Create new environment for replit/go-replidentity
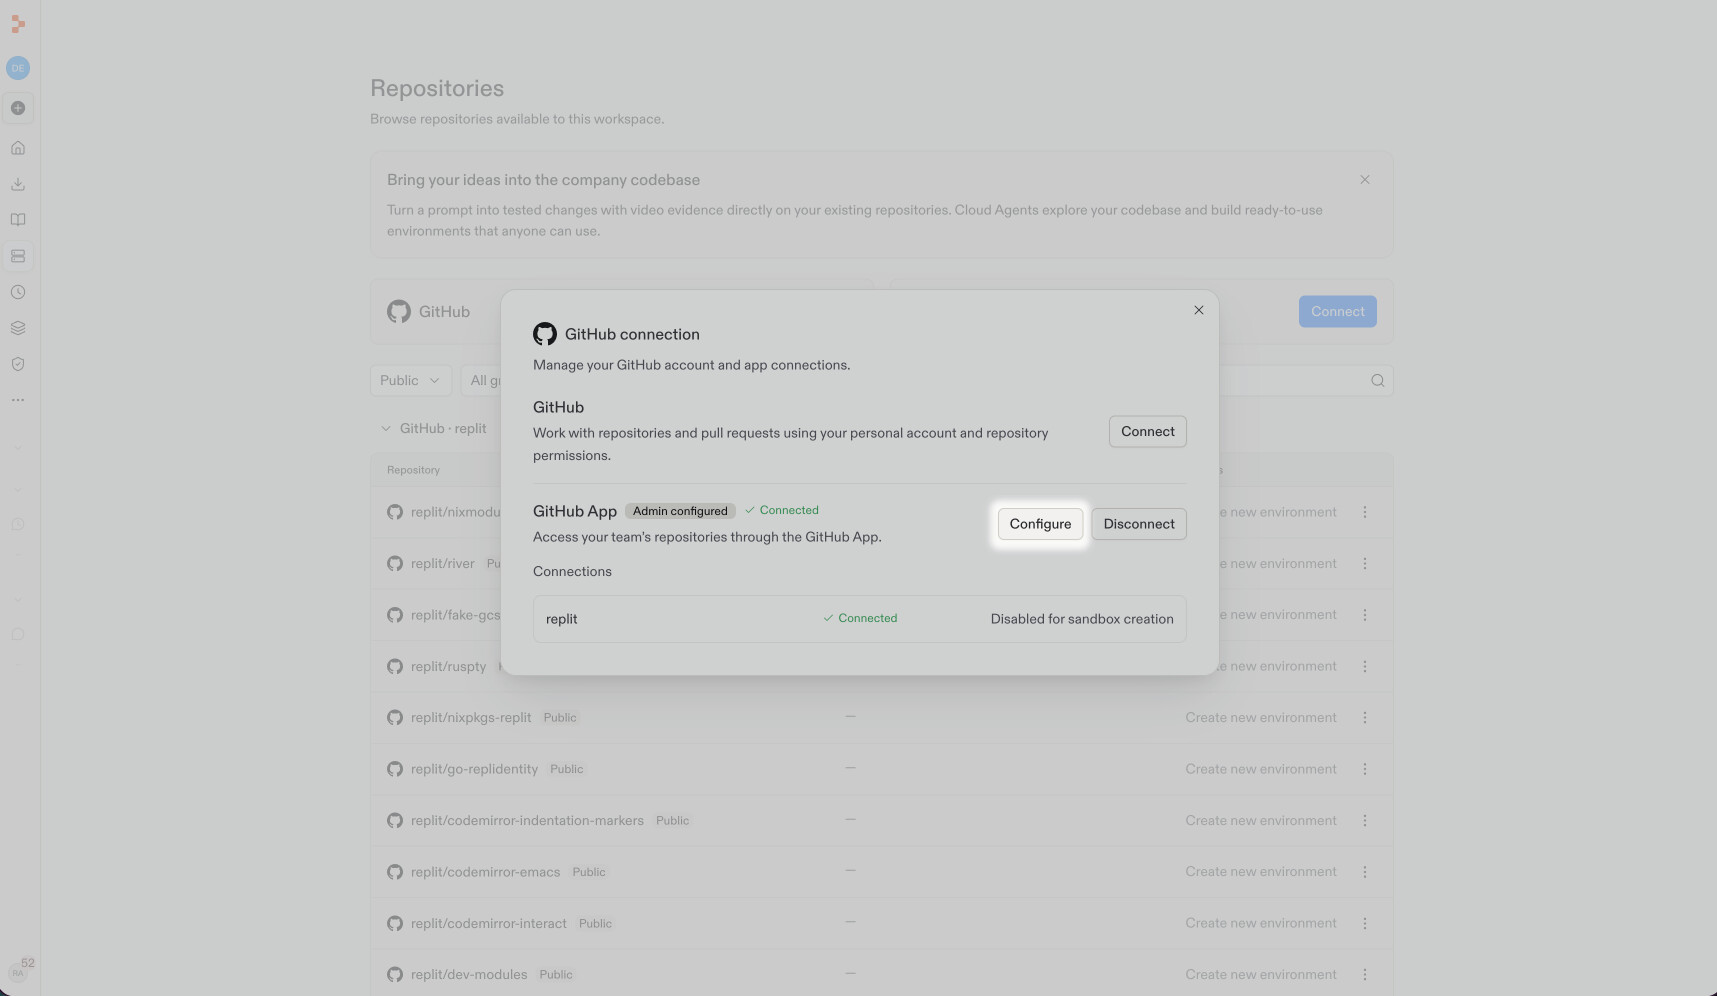This screenshot has width=1717, height=996. coord(1261,769)
